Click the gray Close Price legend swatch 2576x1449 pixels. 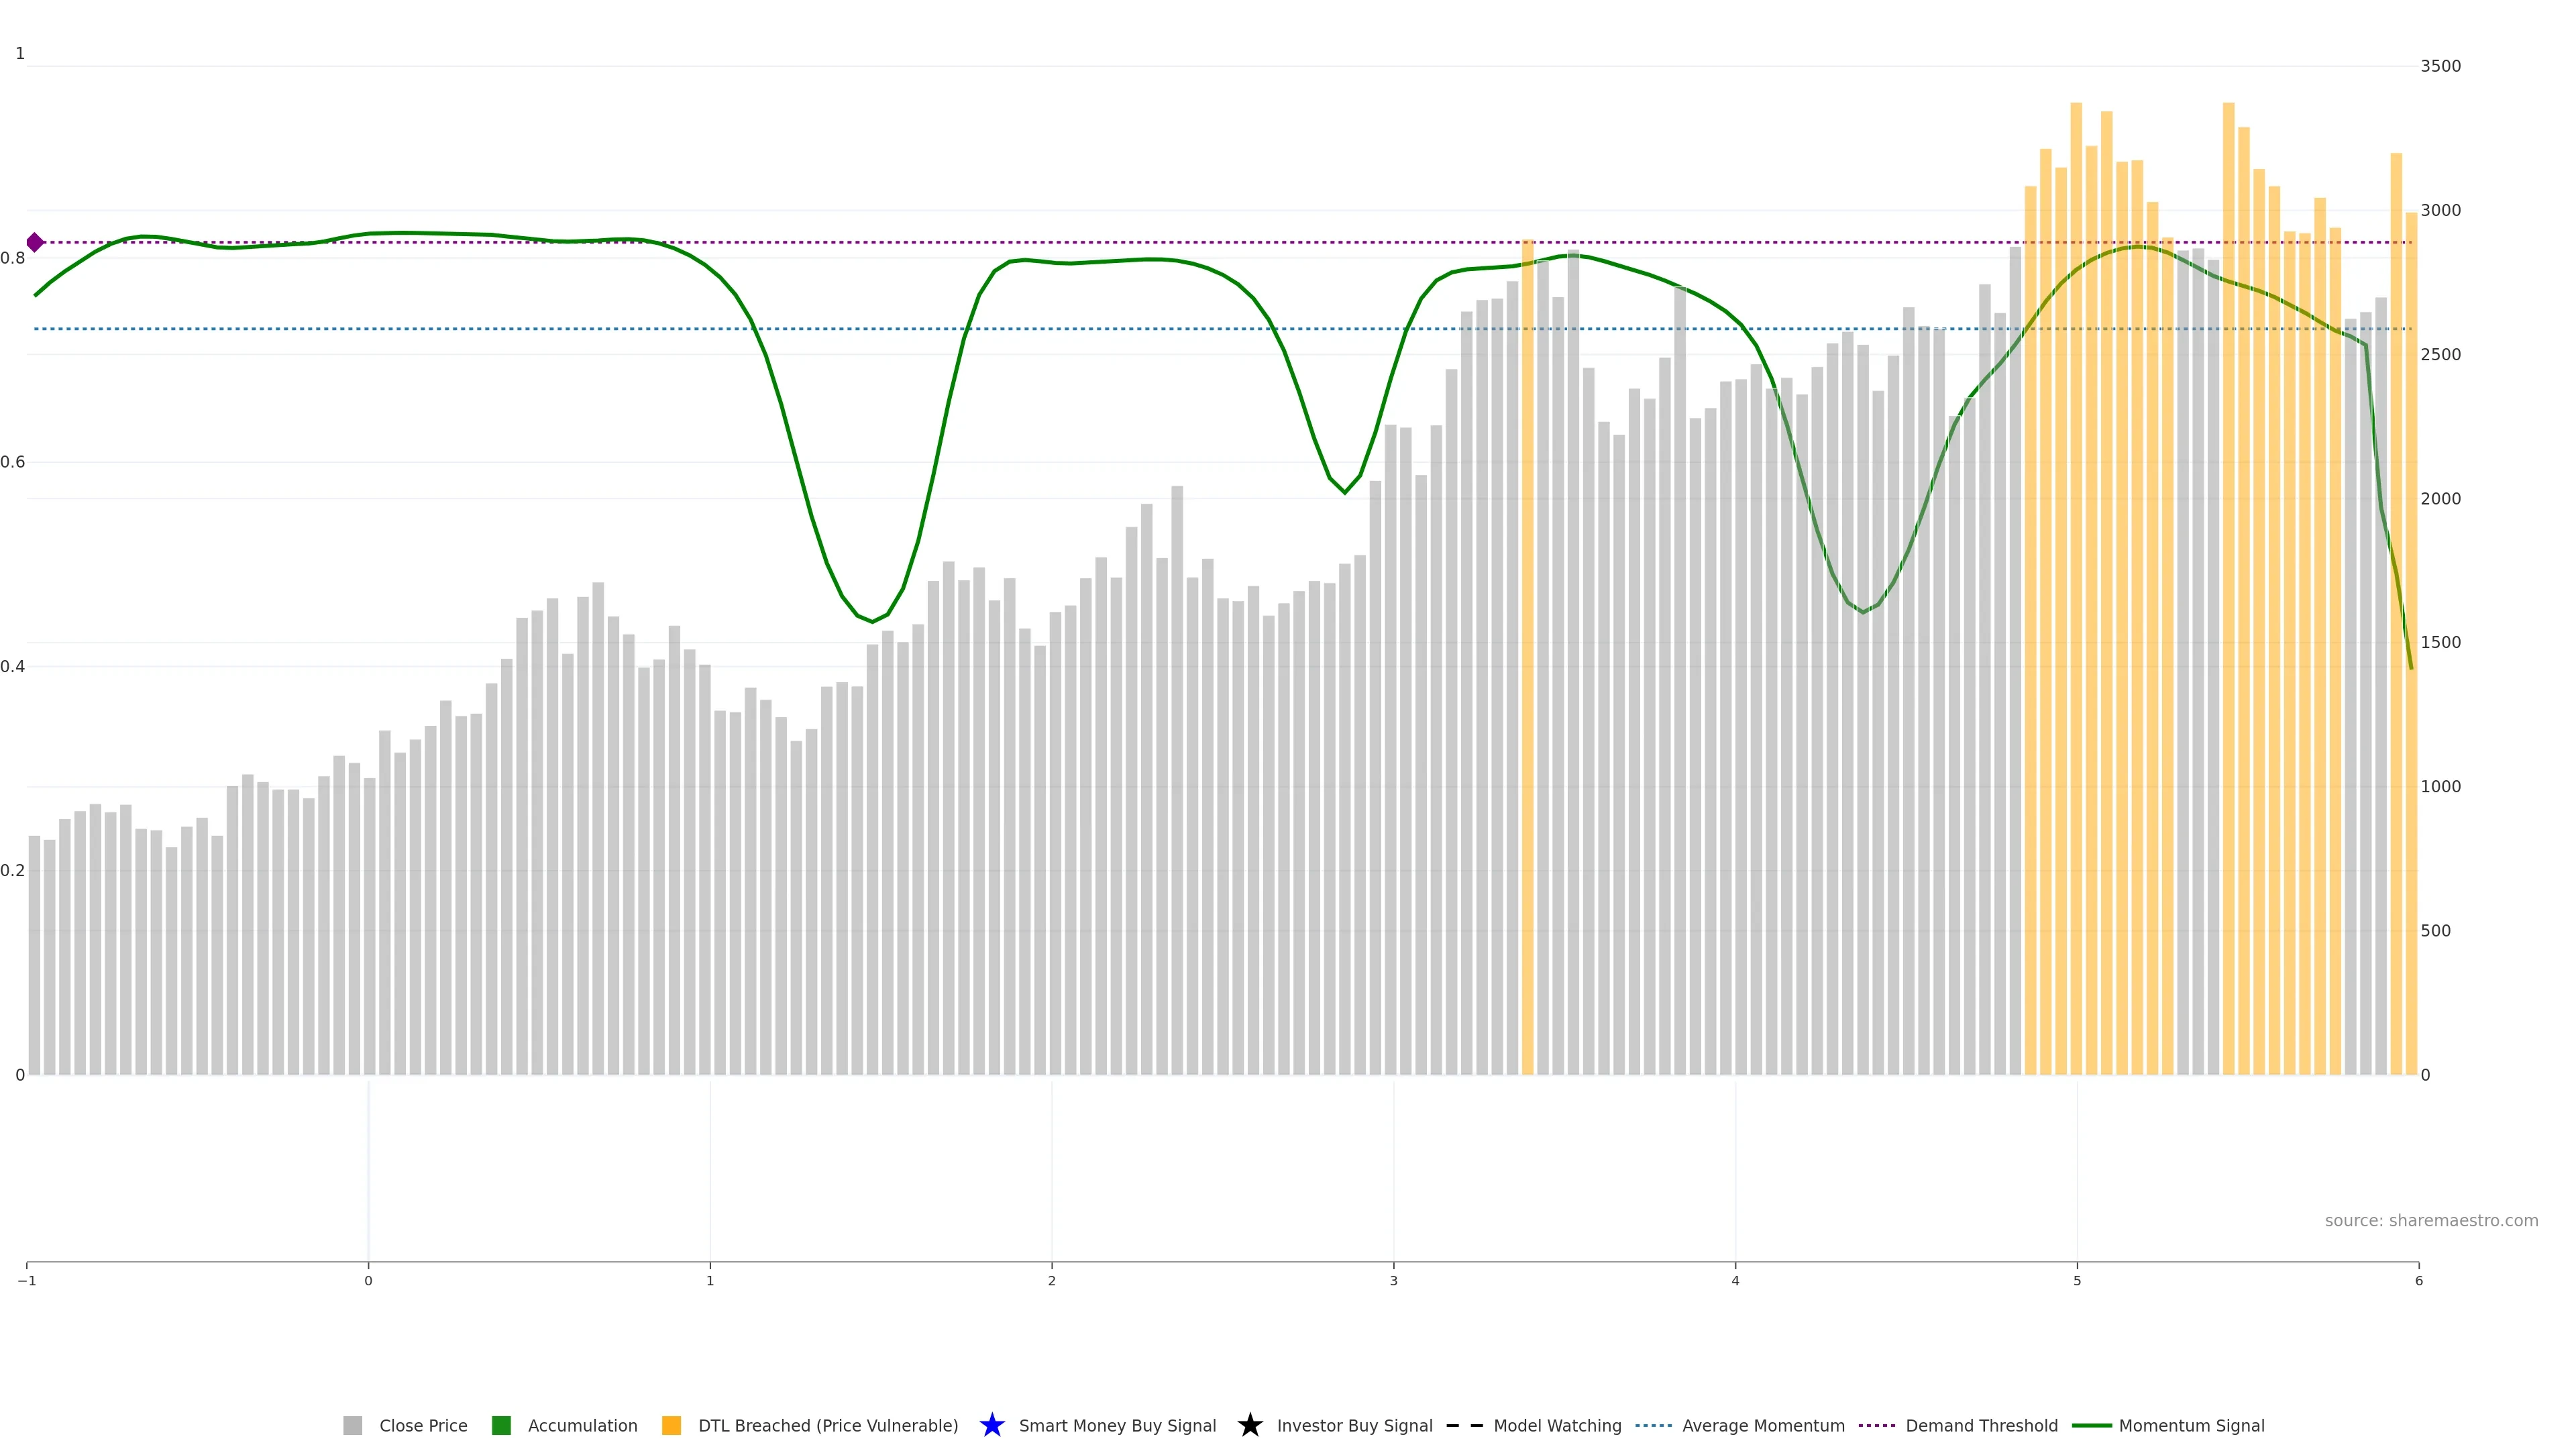click(352, 1425)
